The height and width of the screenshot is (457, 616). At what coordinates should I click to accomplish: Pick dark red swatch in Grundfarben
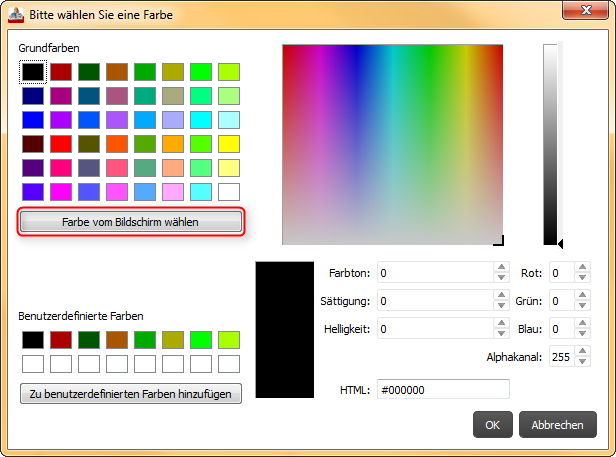61,72
